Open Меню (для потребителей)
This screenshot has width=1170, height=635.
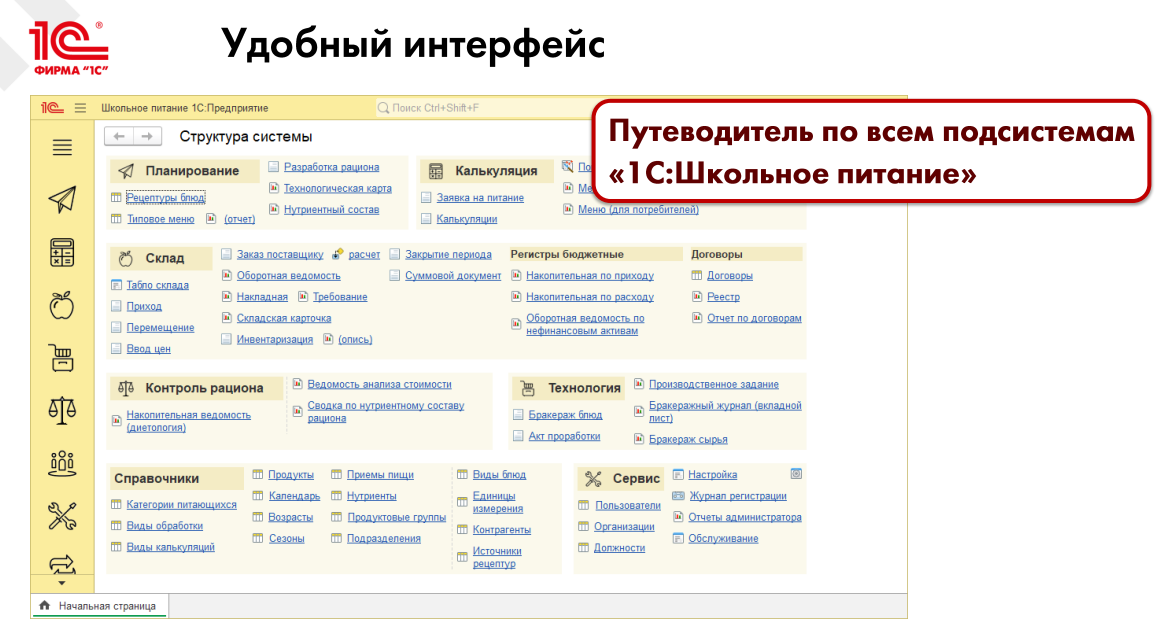point(639,210)
